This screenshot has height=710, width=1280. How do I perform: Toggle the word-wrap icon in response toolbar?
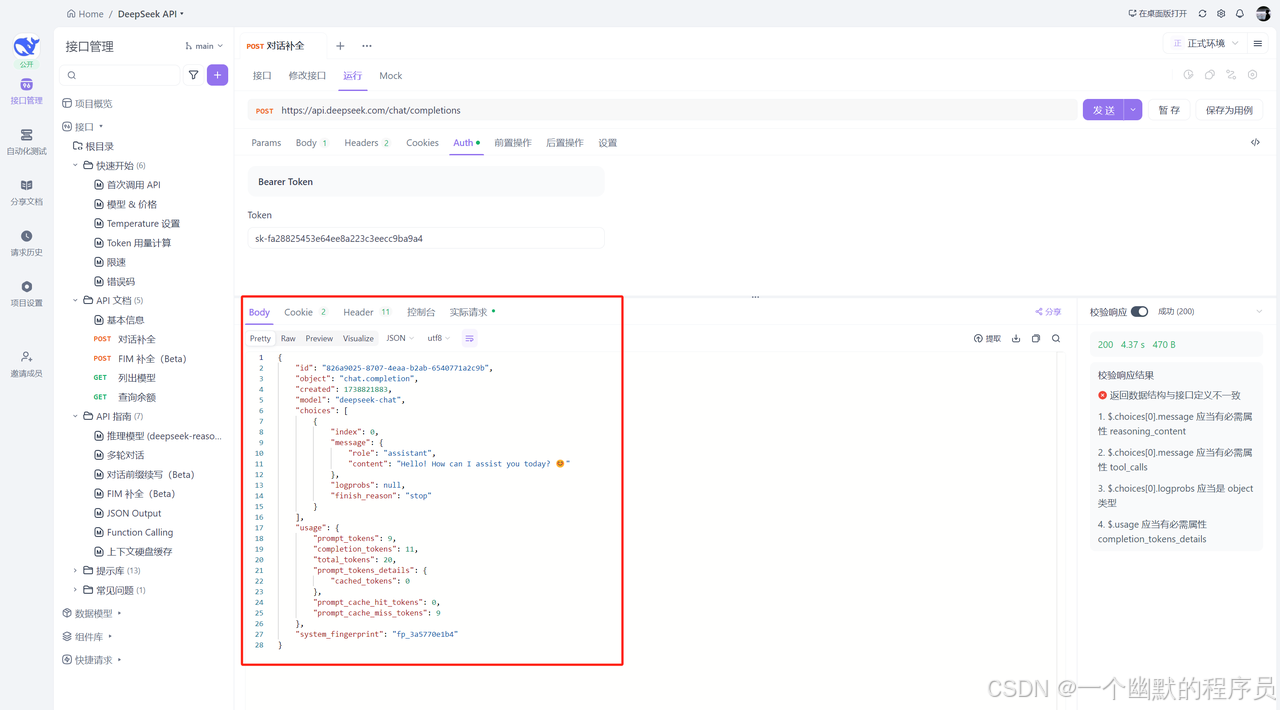(x=469, y=339)
